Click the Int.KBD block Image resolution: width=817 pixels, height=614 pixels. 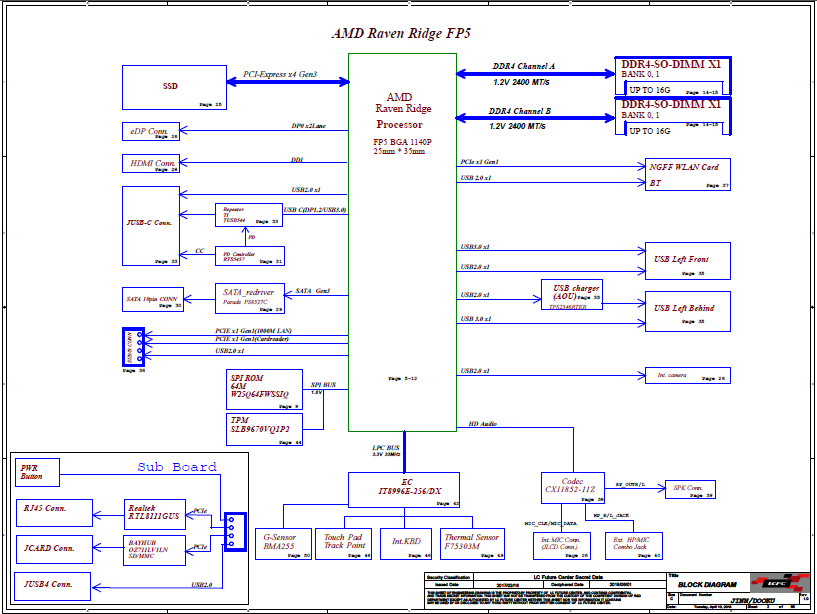(x=406, y=544)
